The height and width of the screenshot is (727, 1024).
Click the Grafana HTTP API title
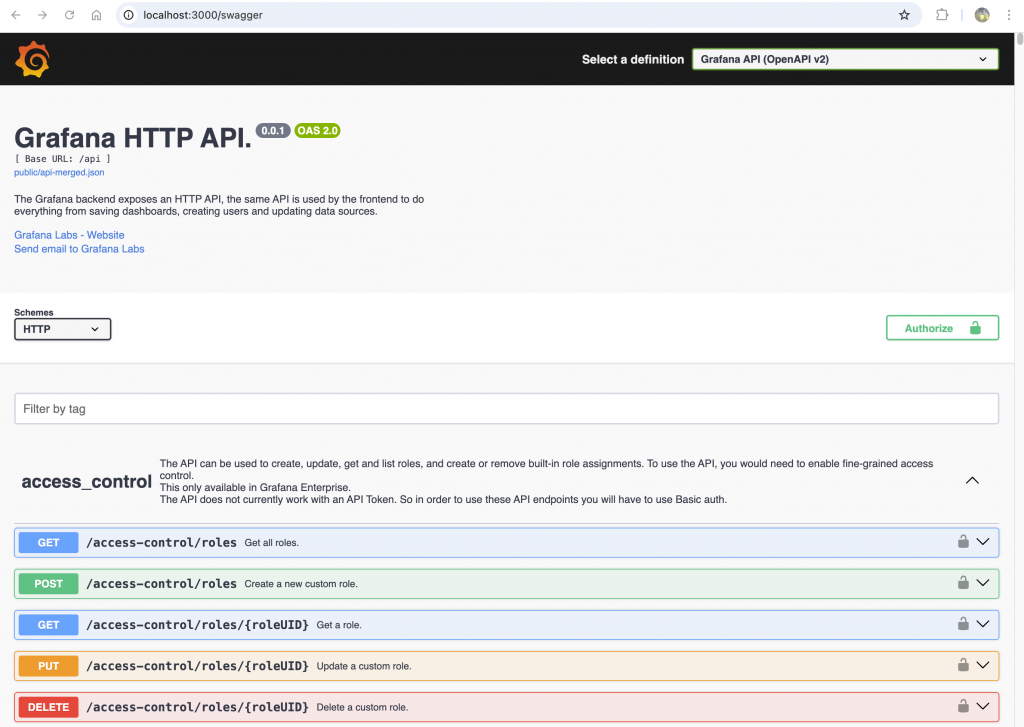[133, 138]
